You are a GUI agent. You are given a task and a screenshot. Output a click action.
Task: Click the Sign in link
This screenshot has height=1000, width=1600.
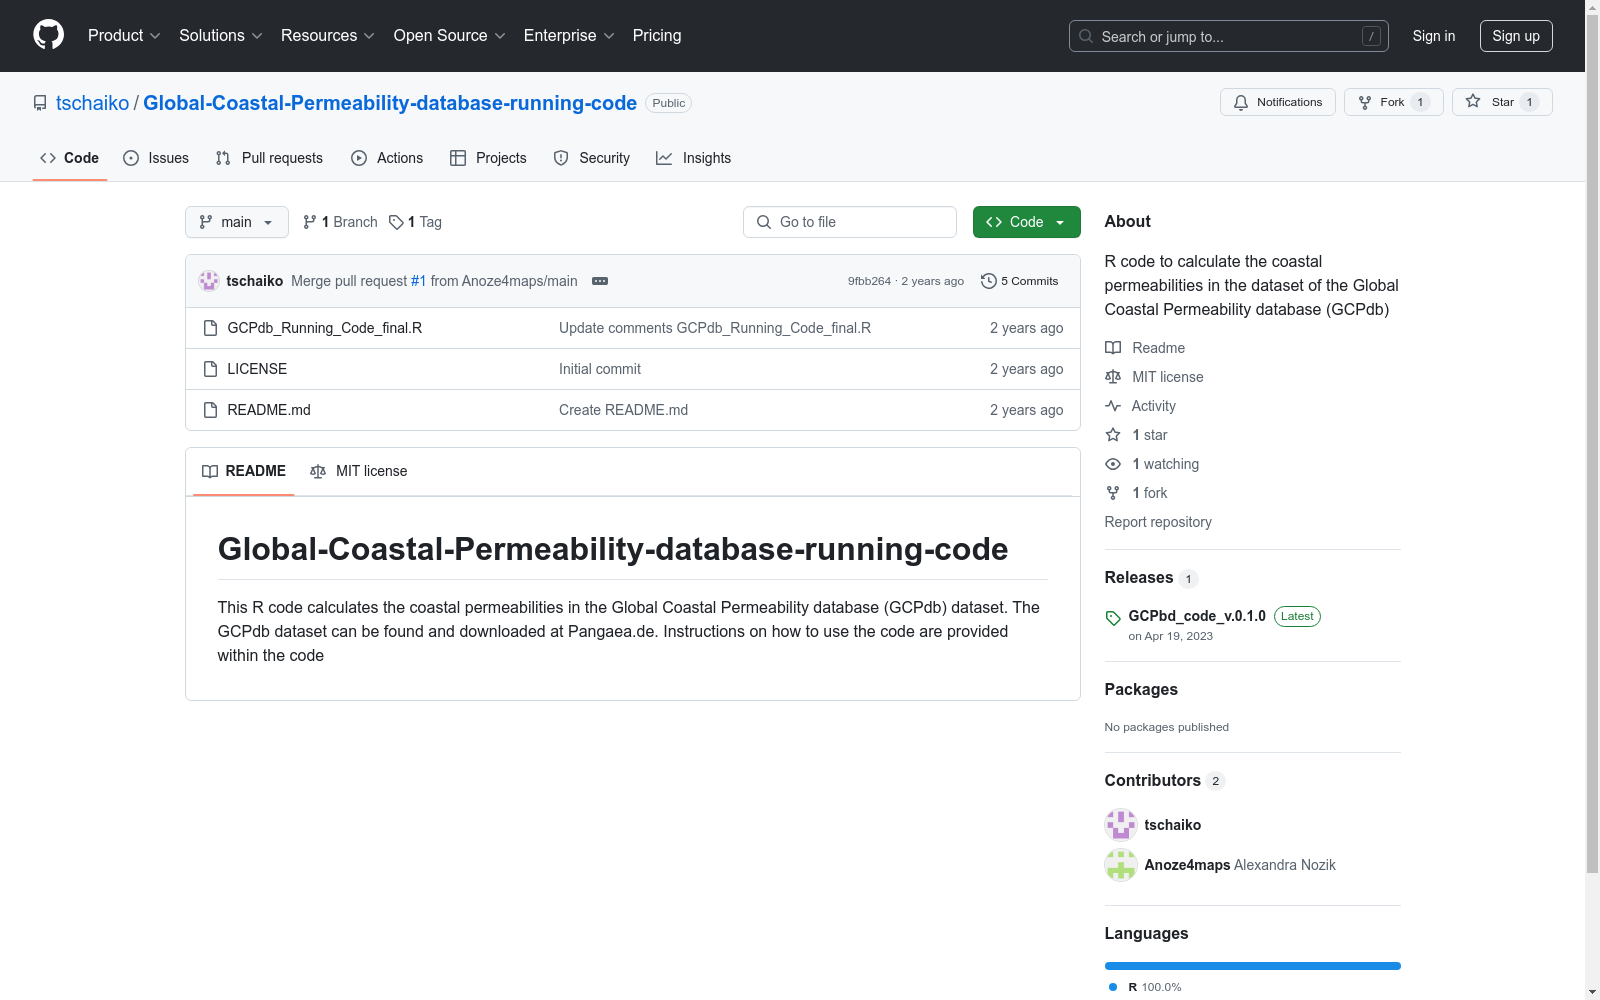1434,36
